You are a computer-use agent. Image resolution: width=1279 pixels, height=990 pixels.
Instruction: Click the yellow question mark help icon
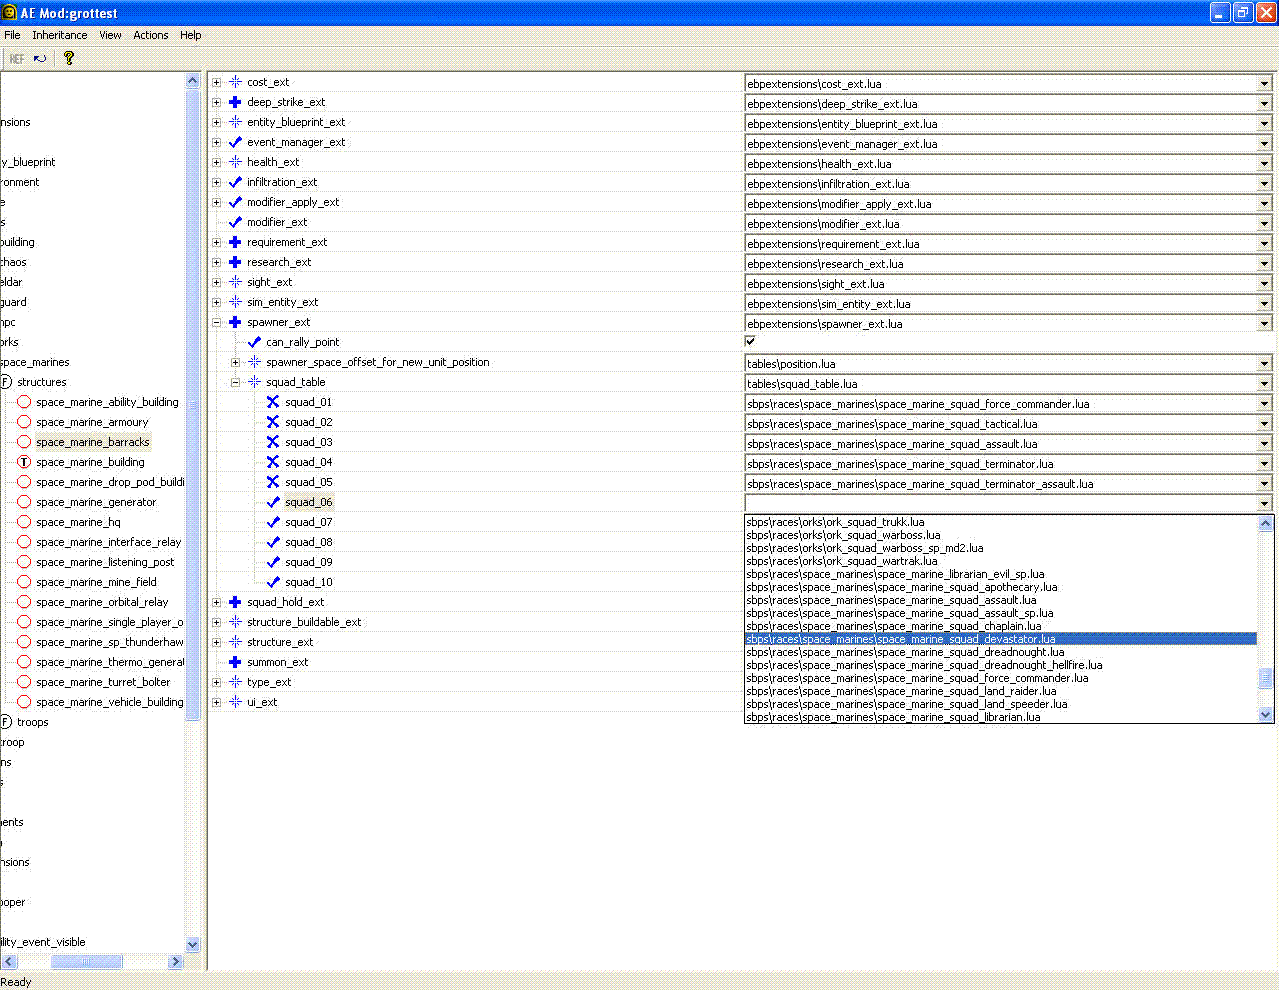tap(68, 58)
